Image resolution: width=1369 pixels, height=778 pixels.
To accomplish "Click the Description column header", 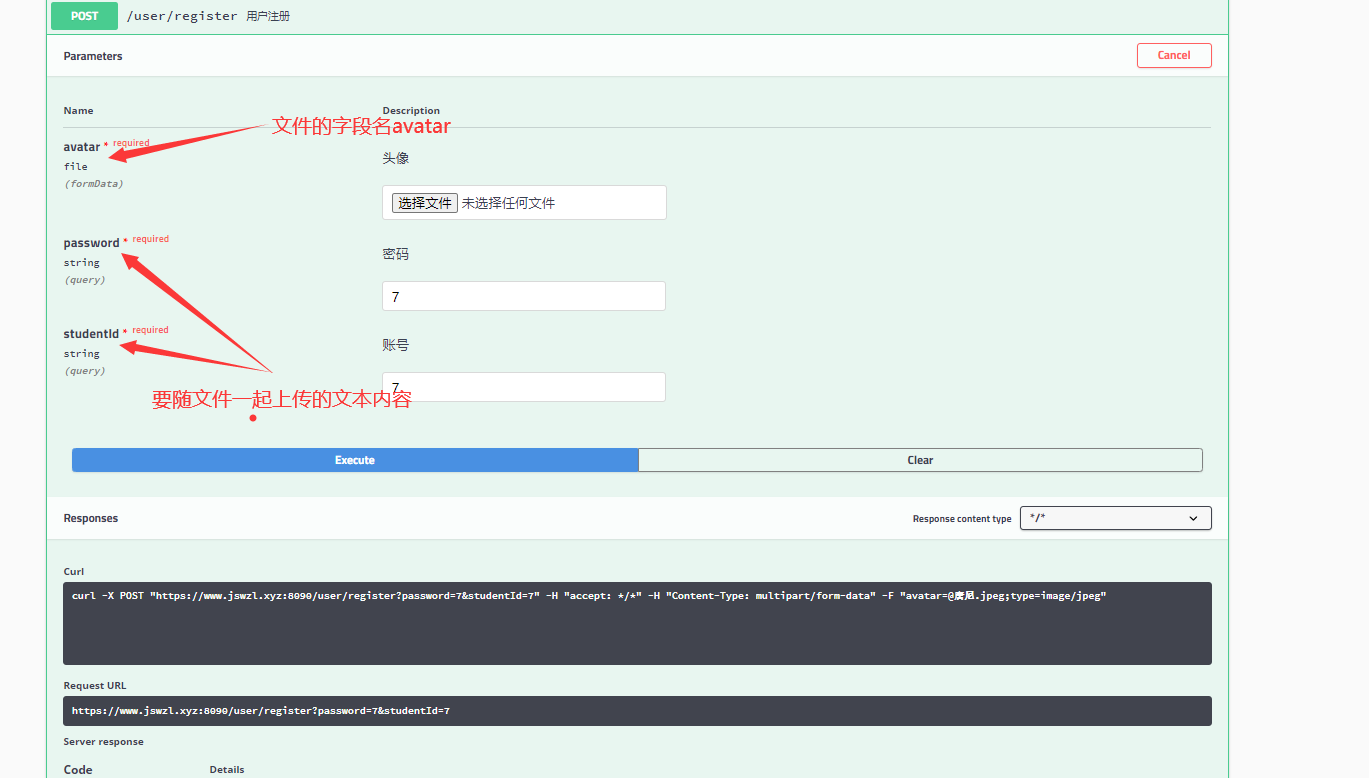I will click(x=411, y=111).
